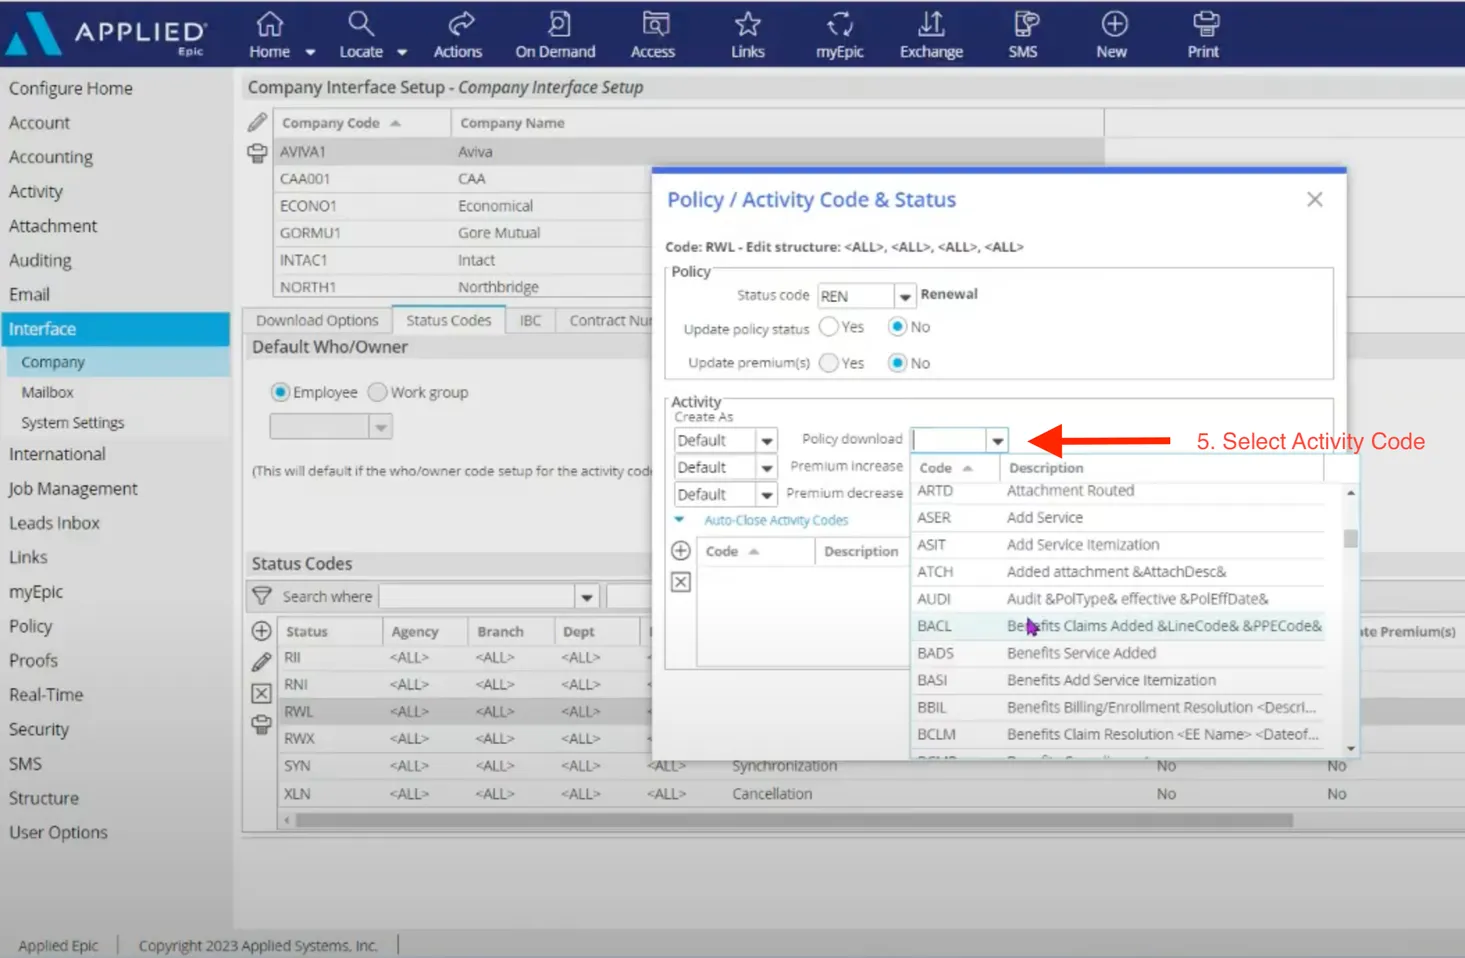The width and height of the screenshot is (1465, 958).
Task: Select the INTAC1 Intact company row
Action: pos(464,260)
